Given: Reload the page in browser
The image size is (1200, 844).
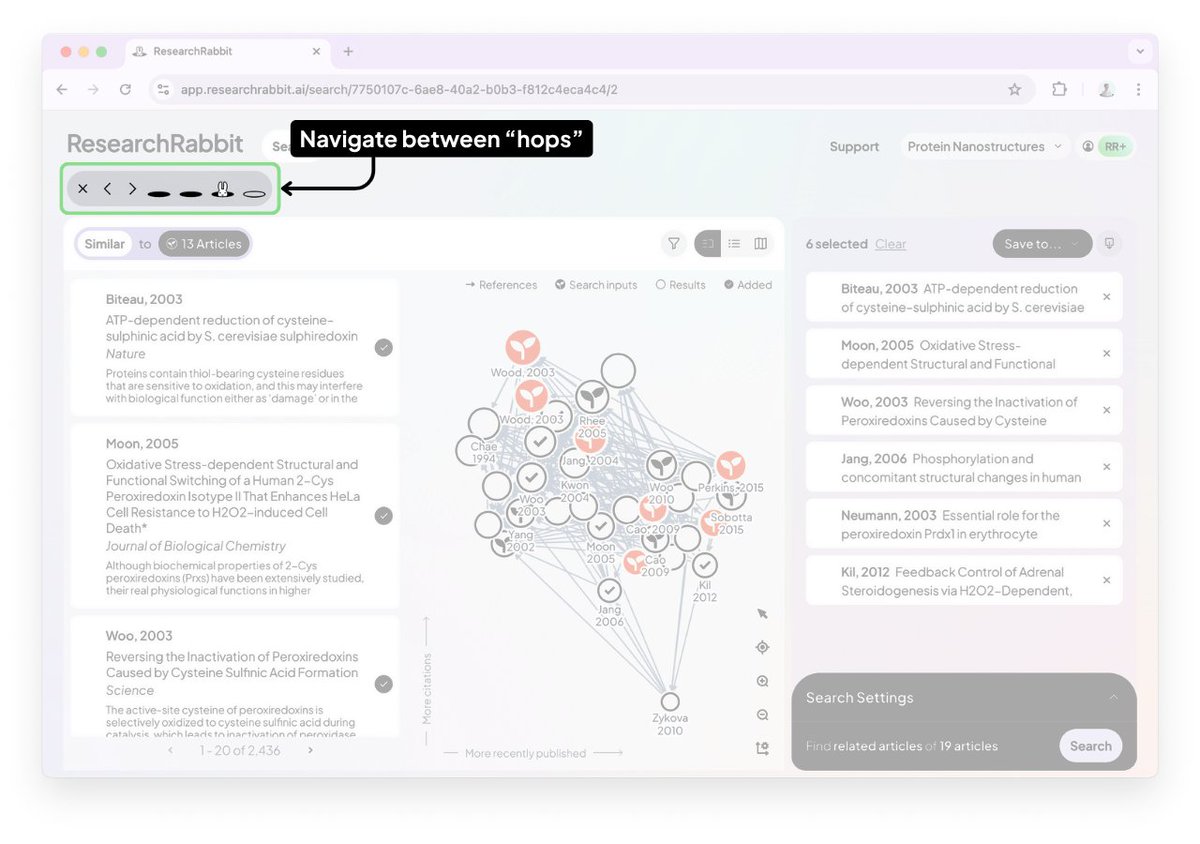Looking at the screenshot, I should [x=125, y=89].
